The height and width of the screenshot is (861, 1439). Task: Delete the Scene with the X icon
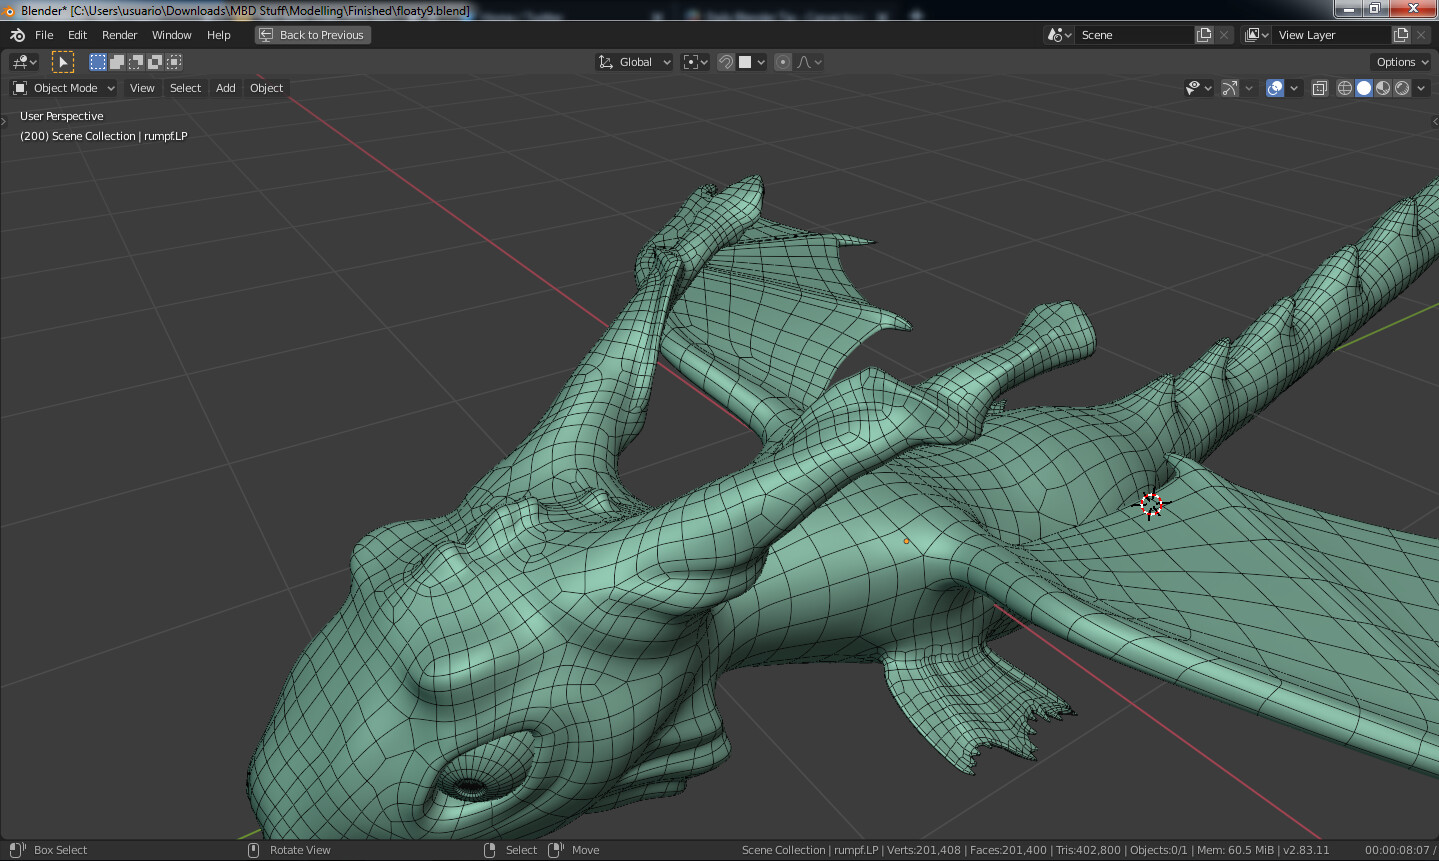pos(1224,35)
